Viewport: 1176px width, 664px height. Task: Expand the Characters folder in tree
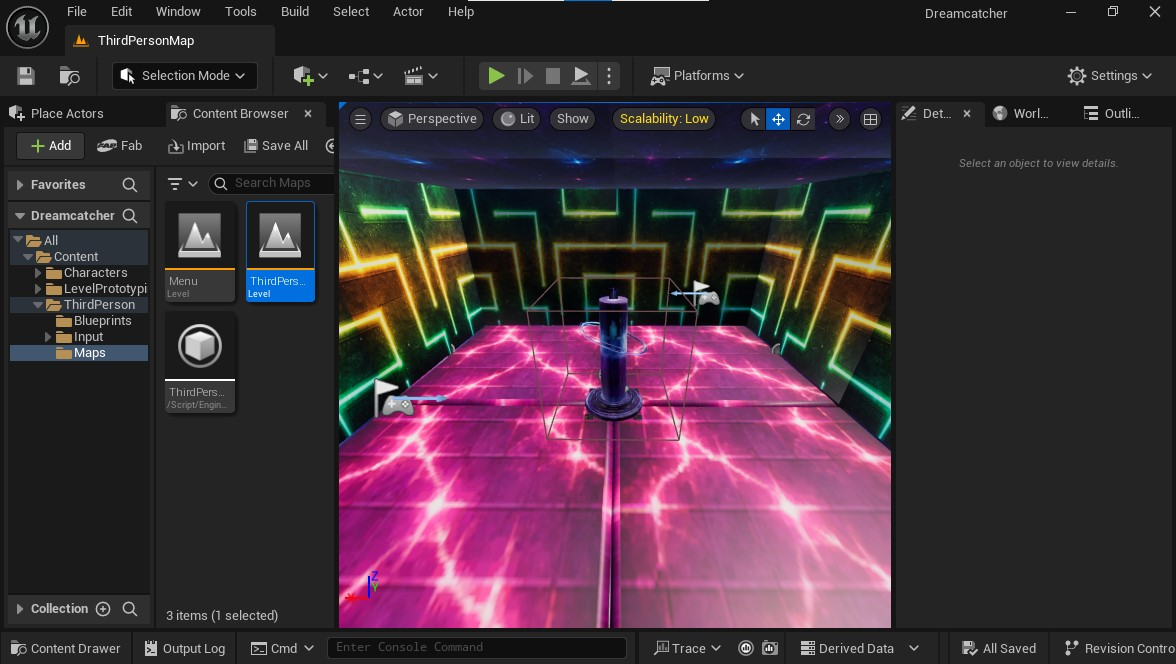pos(39,273)
